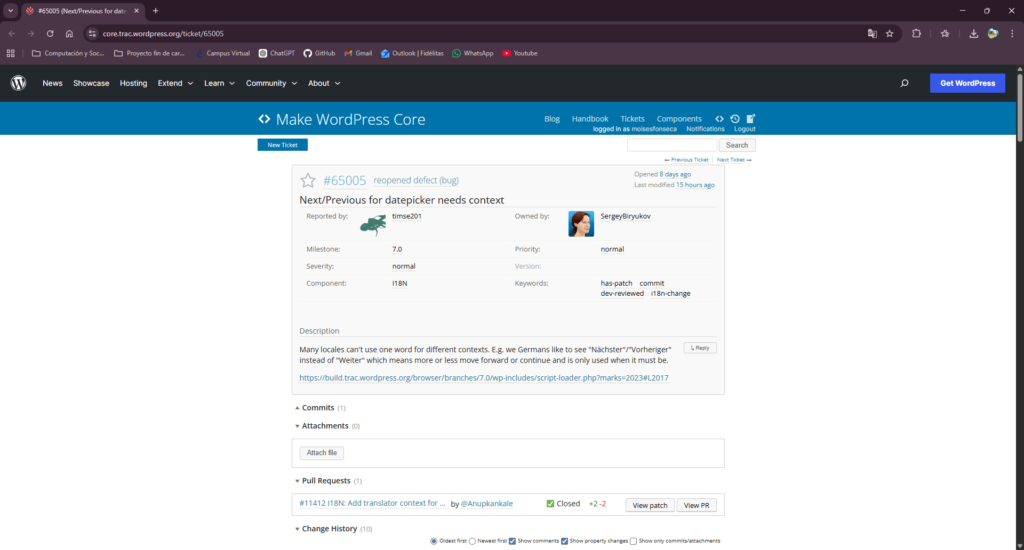Open browser extensions puzzle icon
Viewport: 1024px width, 550px height.
pos(916,33)
